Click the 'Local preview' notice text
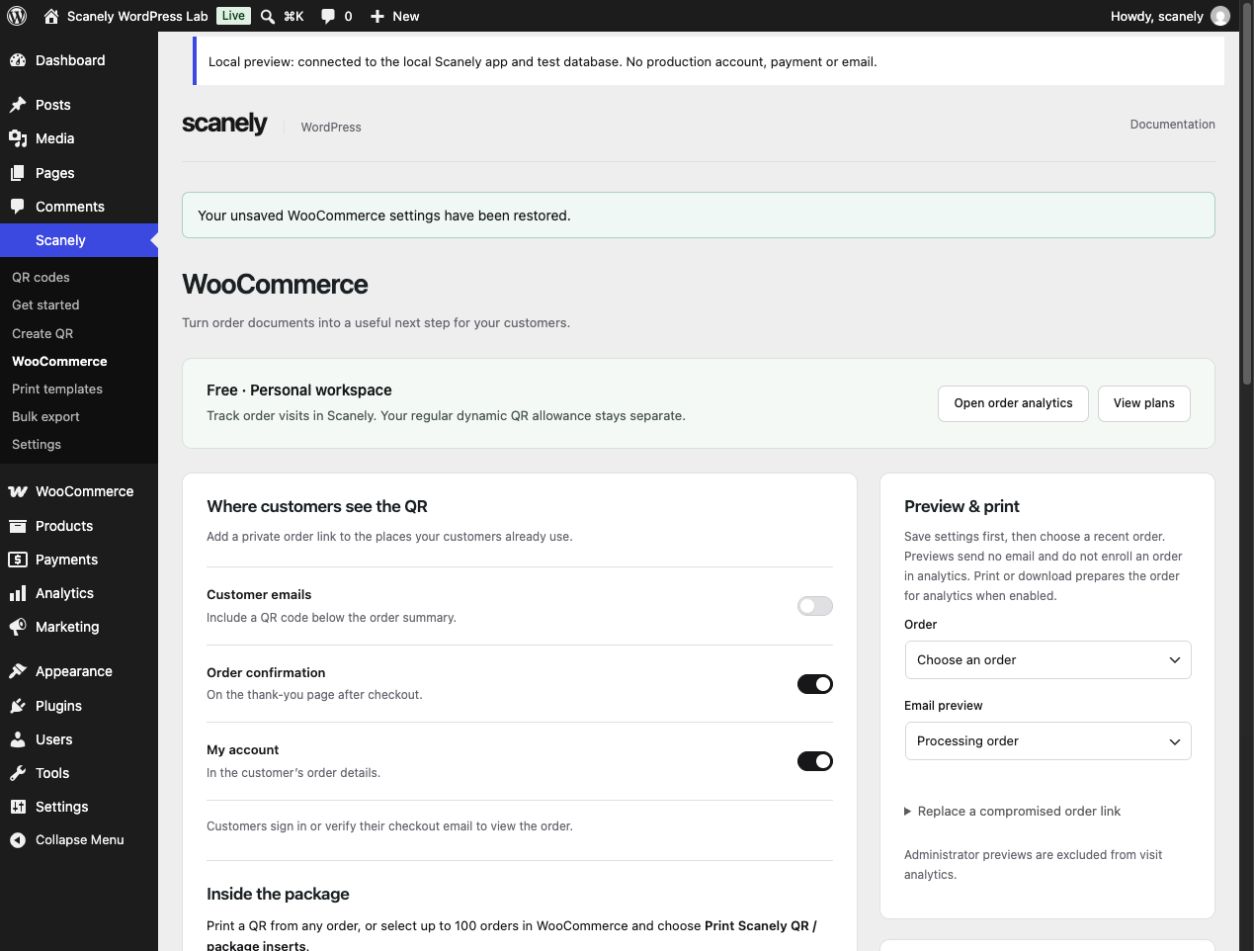This screenshot has width=1254, height=951. pos(542,62)
